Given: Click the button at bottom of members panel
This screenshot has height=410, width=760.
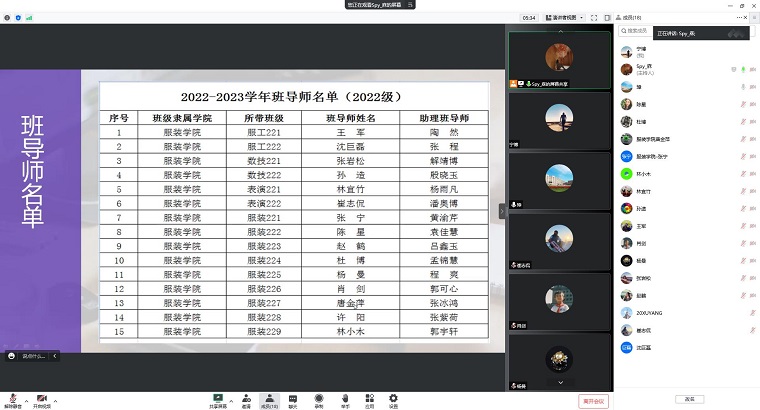Looking at the screenshot, I should pos(689,399).
